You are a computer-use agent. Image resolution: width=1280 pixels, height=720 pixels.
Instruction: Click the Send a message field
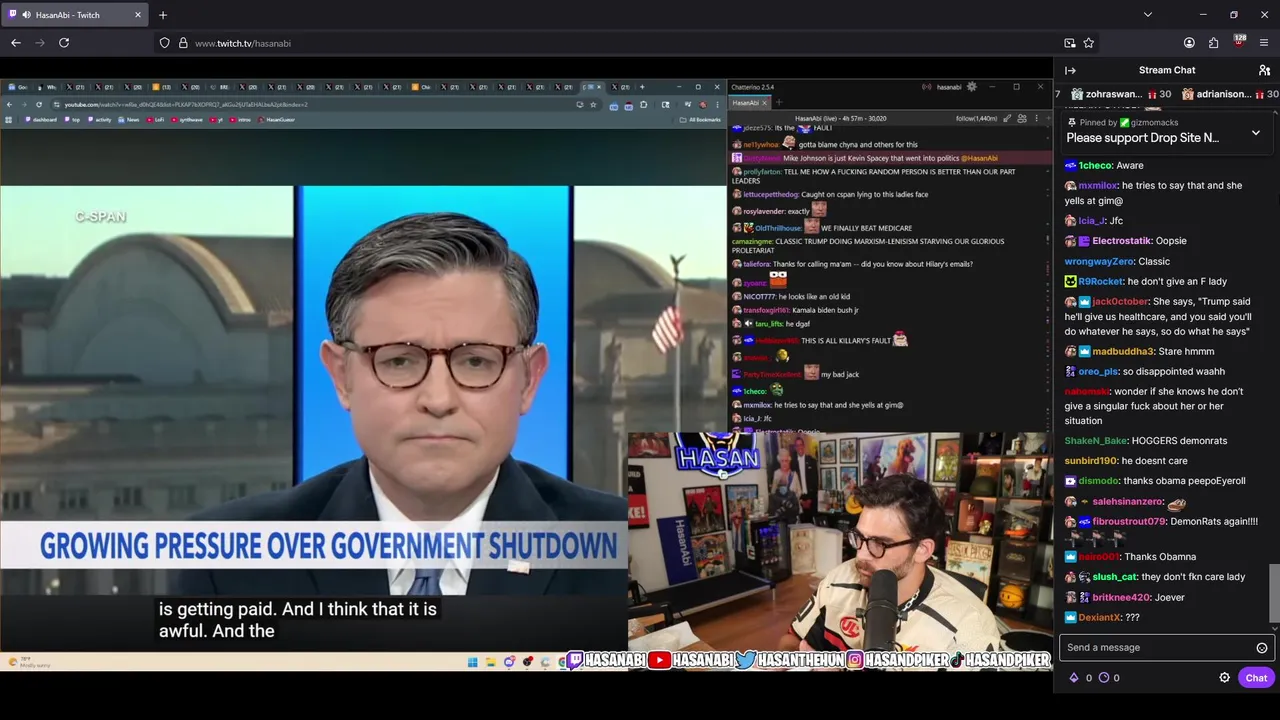(1167, 648)
